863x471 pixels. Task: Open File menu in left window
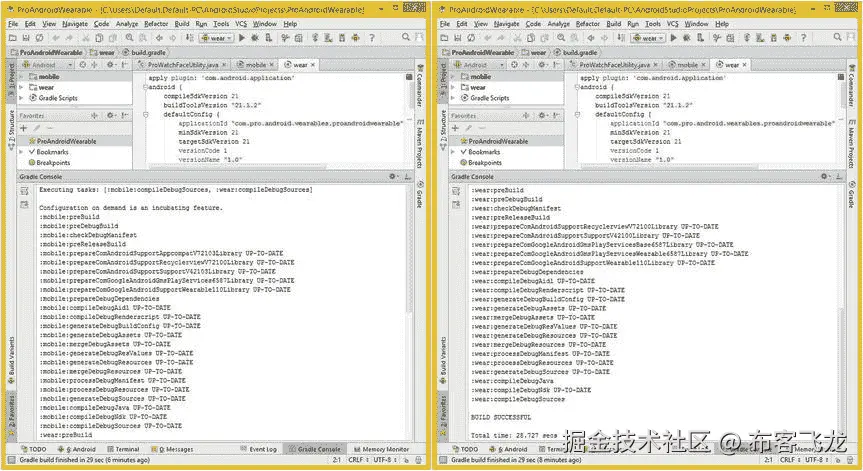pos(13,24)
